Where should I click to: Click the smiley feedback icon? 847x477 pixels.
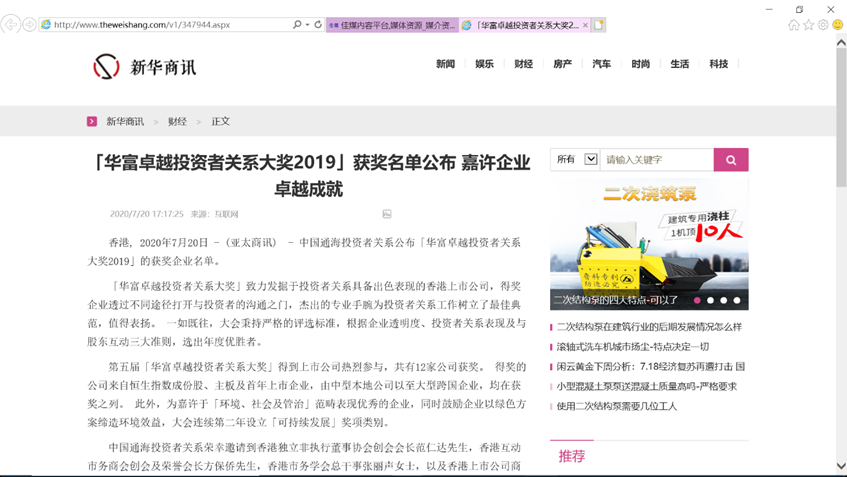pos(838,25)
